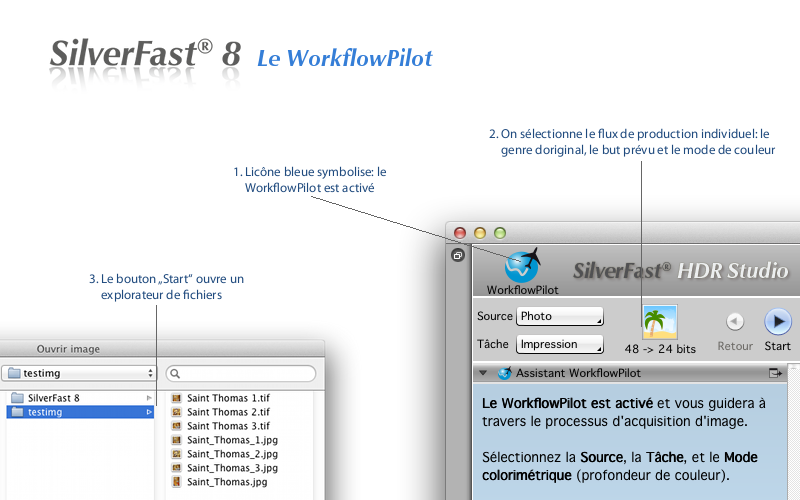Viewport: 800px width, 500px height.
Task: Click the search field in Ouvrir image
Action: (x=241, y=373)
